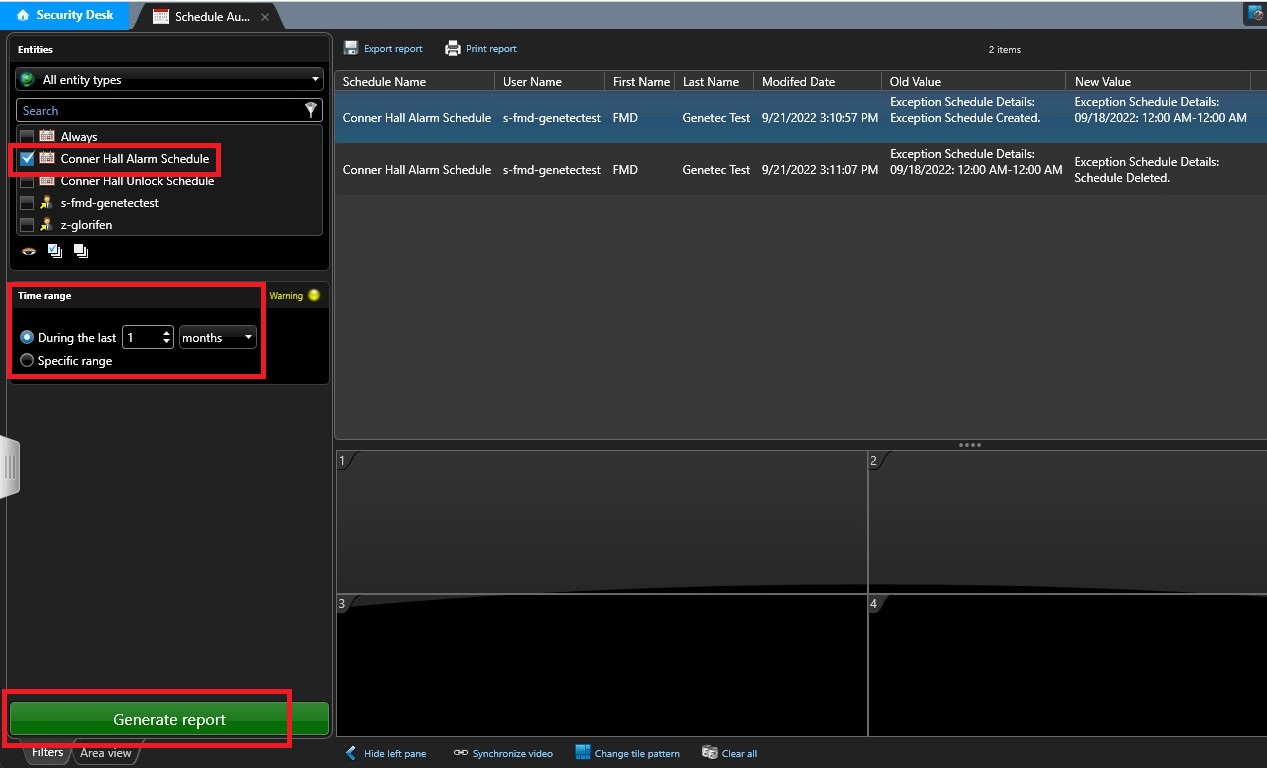Open the Security Desk home tab
The height and width of the screenshot is (768, 1267).
(64, 15)
